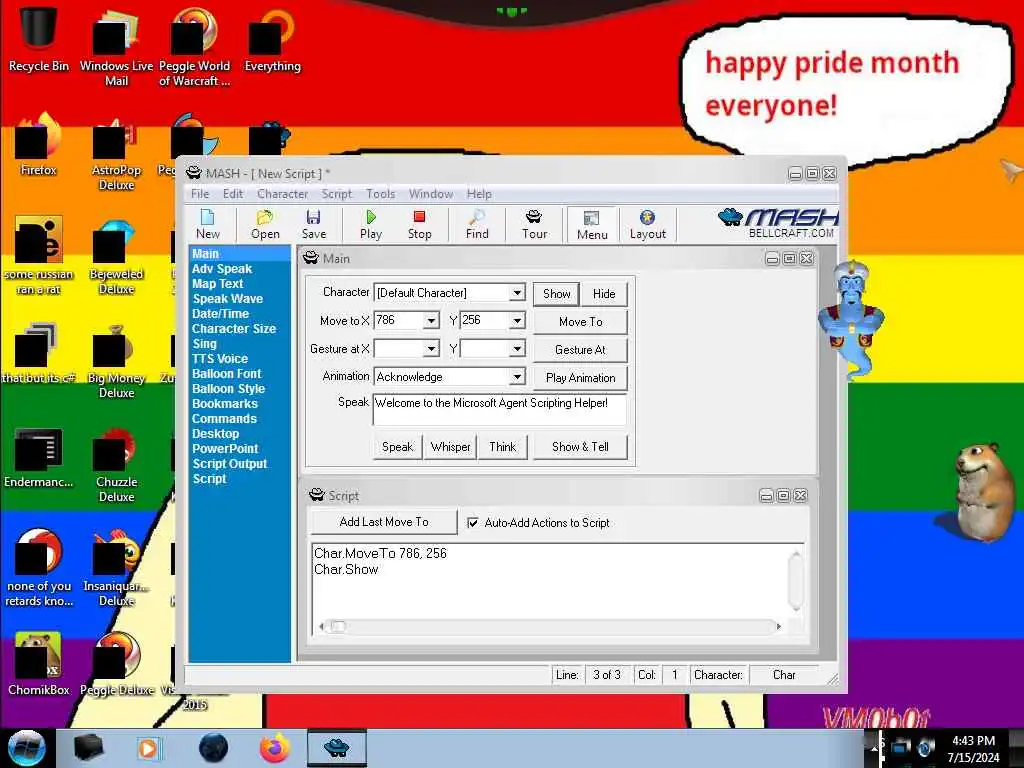The height and width of the screenshot is (768, 1024).
Task: Expand the Character dropdown
Action: click(517, 293)
